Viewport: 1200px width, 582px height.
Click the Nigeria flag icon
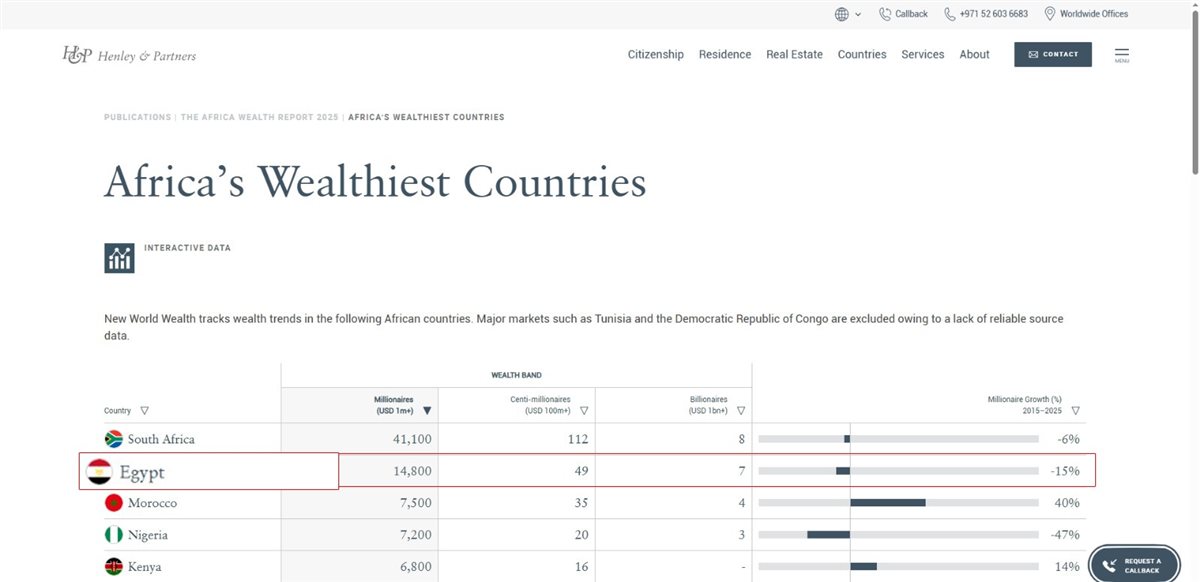(114, 535)
